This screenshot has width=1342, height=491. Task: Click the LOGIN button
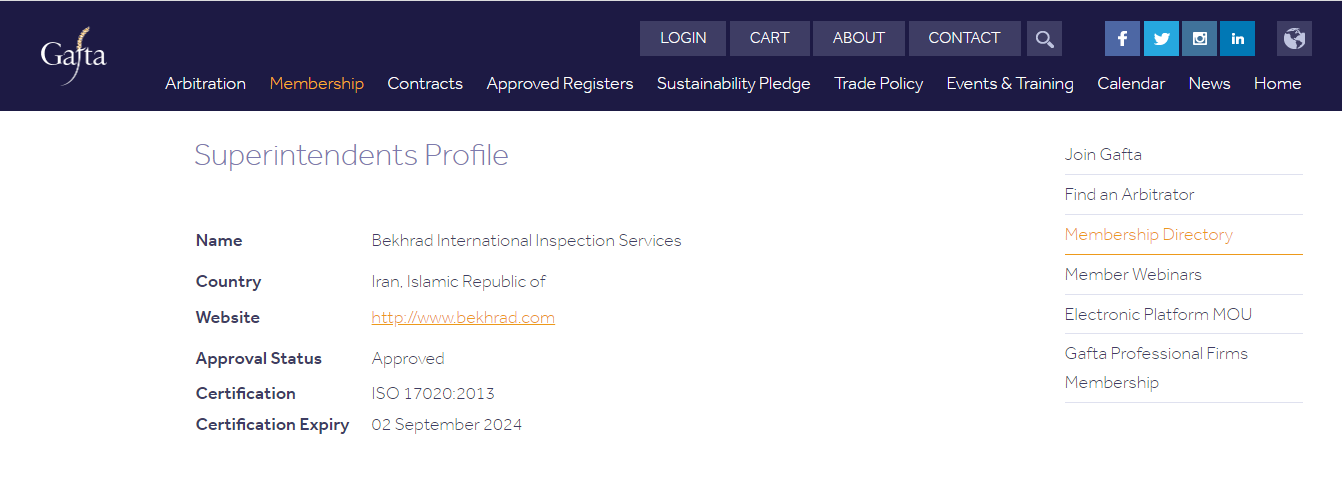coord(683,38)
